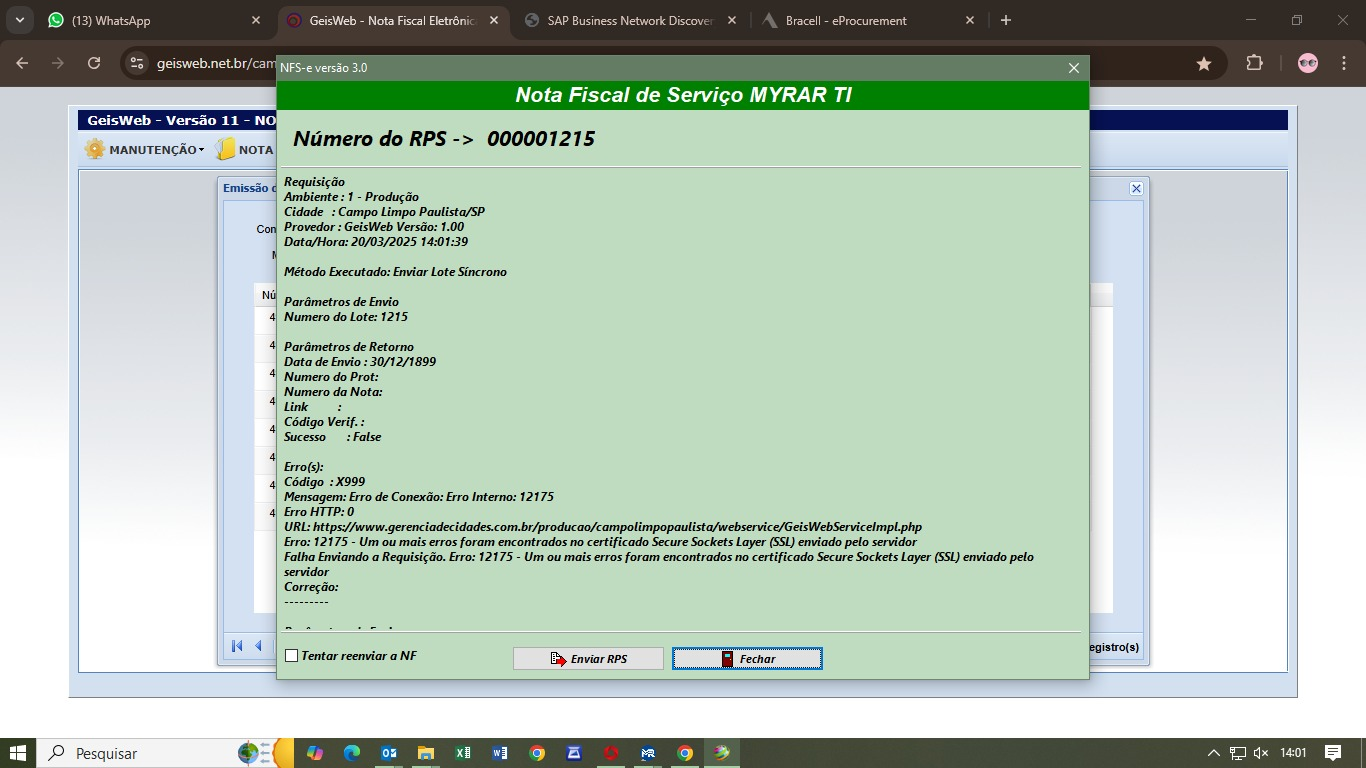Open the Chrome extensions menu

1254,63
